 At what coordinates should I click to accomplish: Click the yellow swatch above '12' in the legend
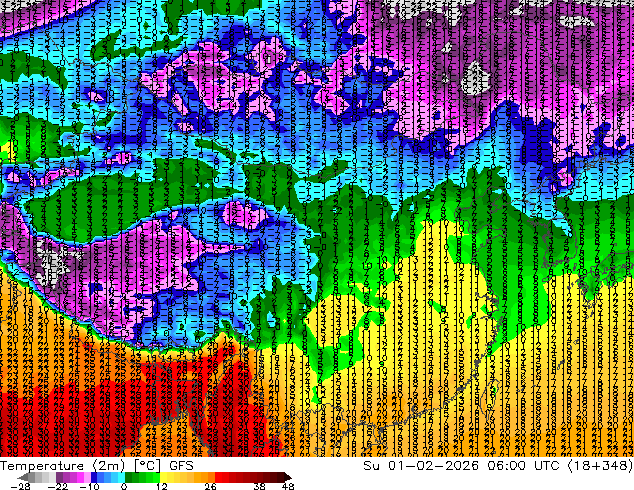point(163,477)
